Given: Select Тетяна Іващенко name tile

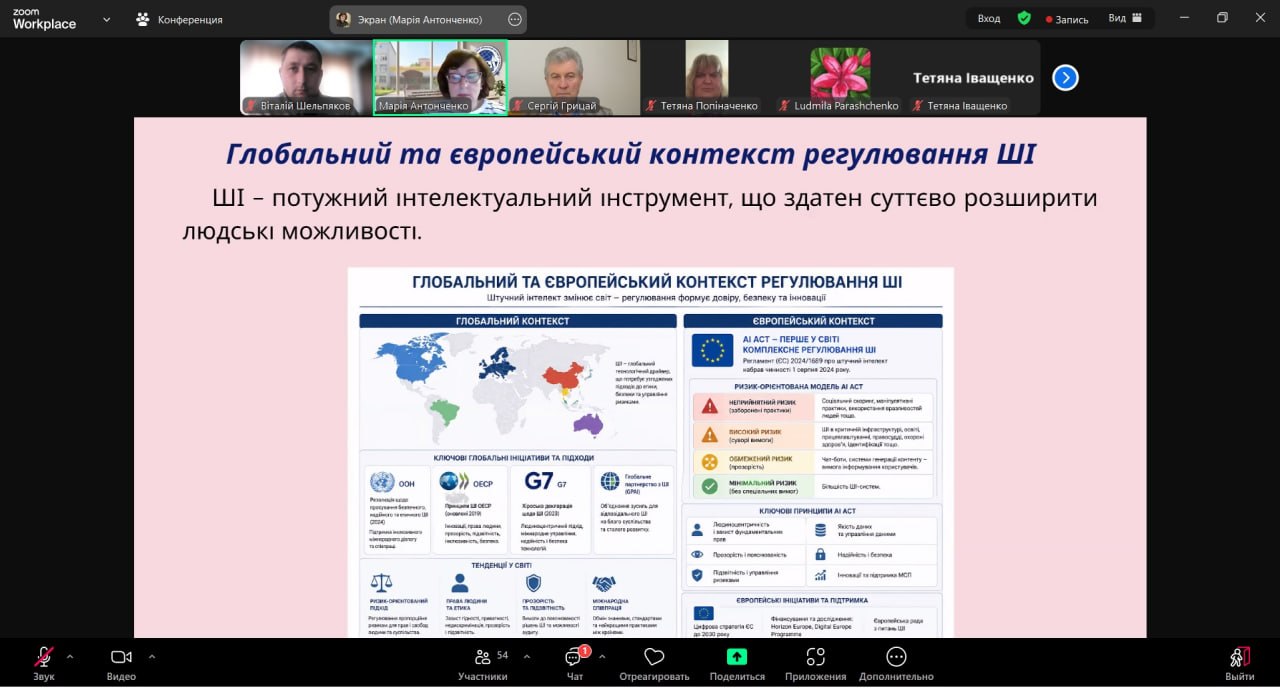Looking at the screenshot, I should (x=973, y=77).
